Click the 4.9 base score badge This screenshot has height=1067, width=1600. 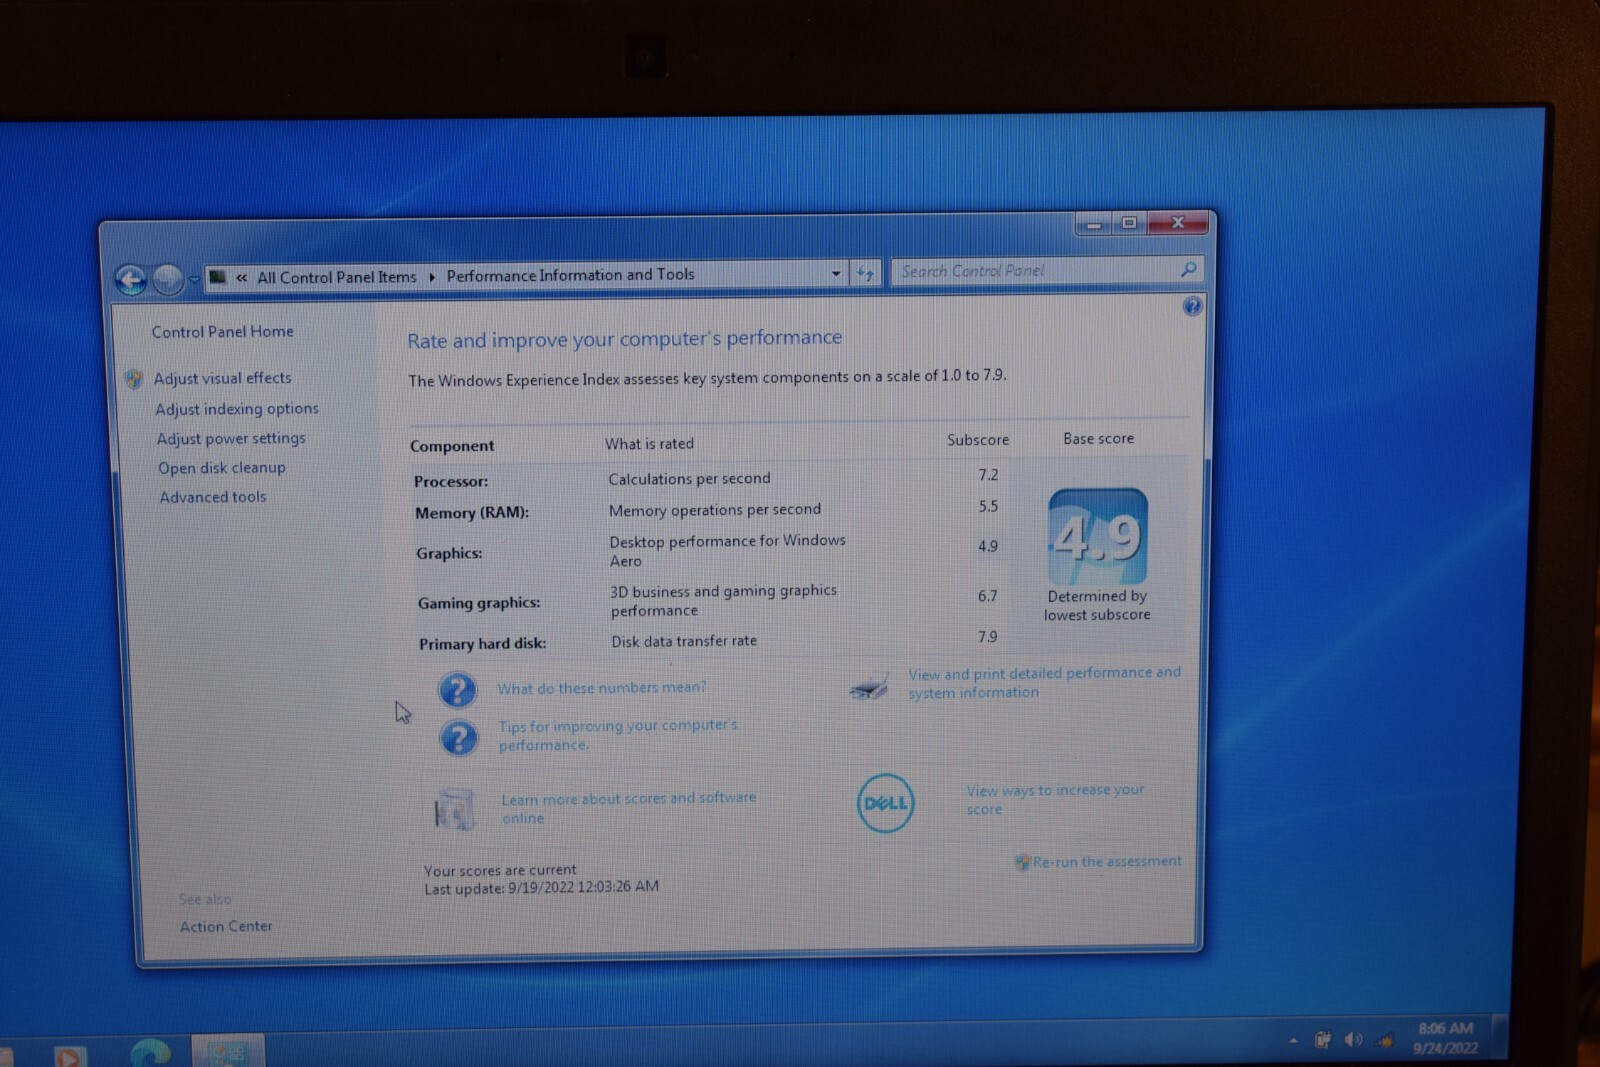pos(1098,537)
